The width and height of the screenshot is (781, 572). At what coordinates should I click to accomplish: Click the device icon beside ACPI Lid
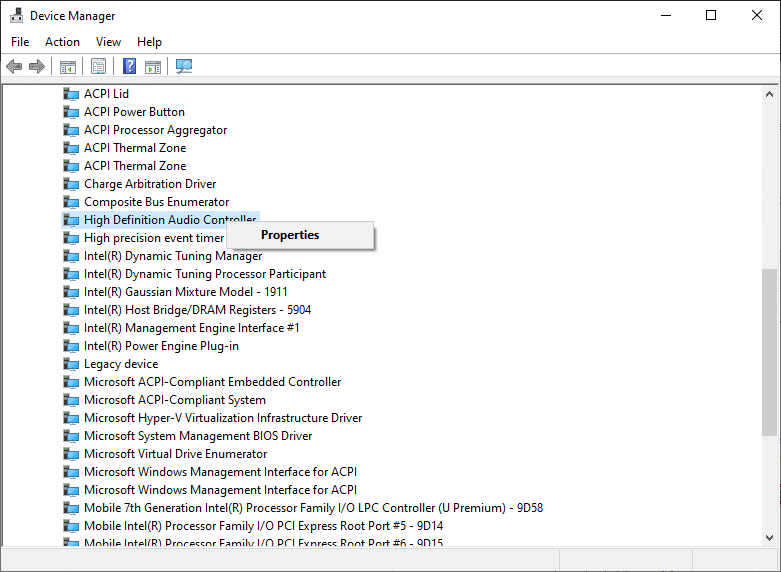click(x=71, y=94)
